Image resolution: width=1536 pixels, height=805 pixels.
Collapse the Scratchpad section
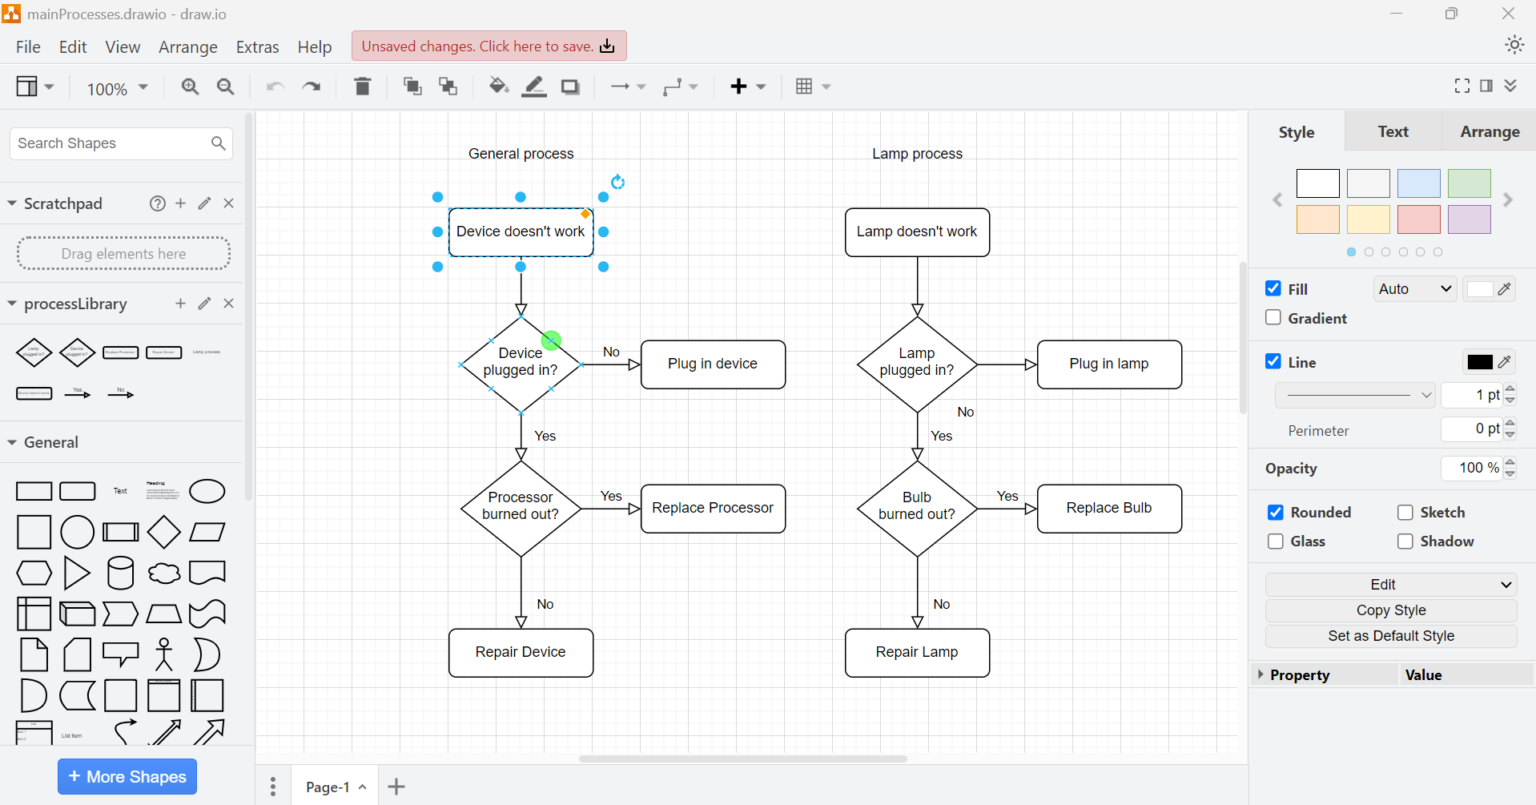pyautogui.click(x=11, y=203)
